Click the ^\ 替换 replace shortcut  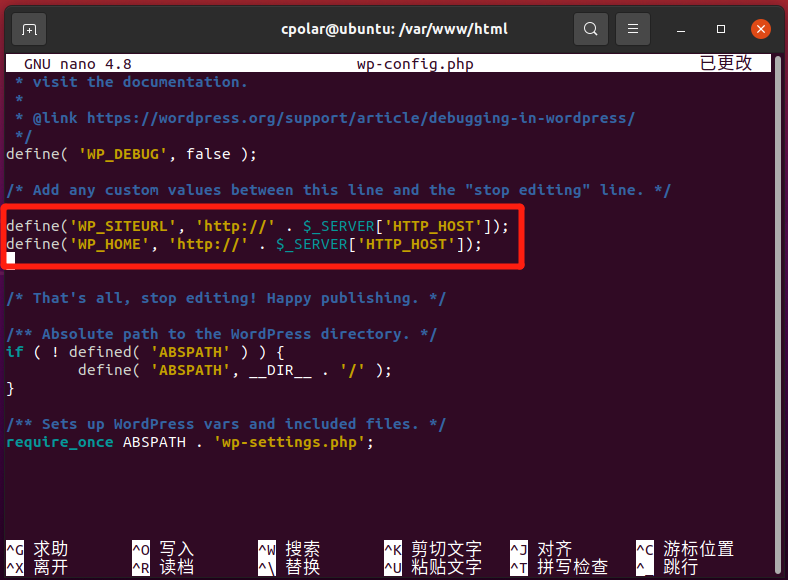pos(289,567)
